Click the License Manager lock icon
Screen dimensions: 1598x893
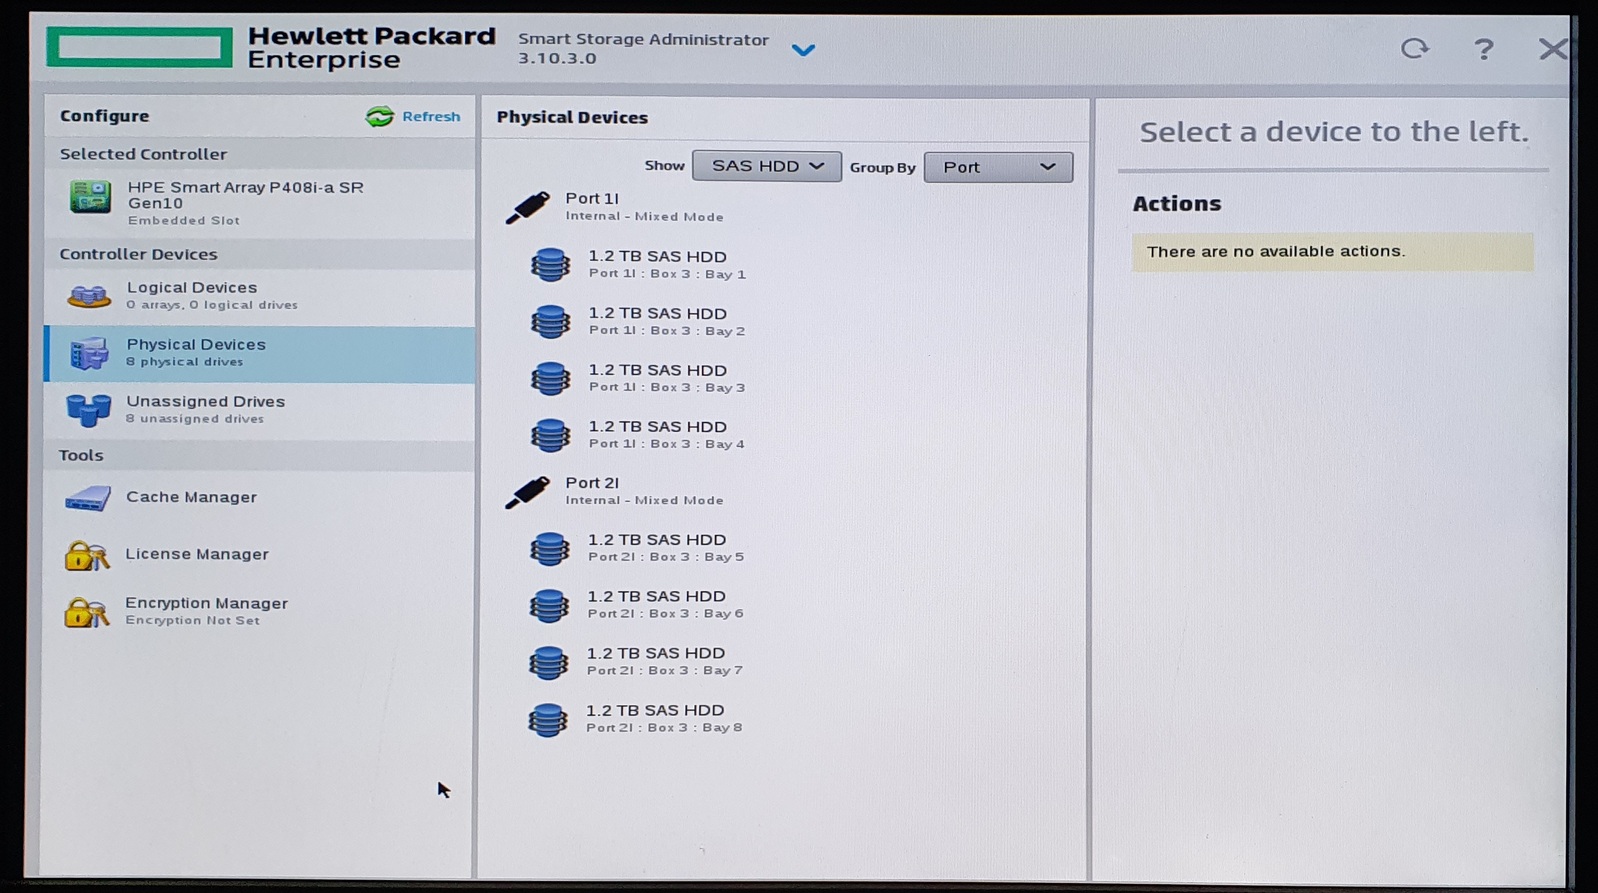click(86, 555)
